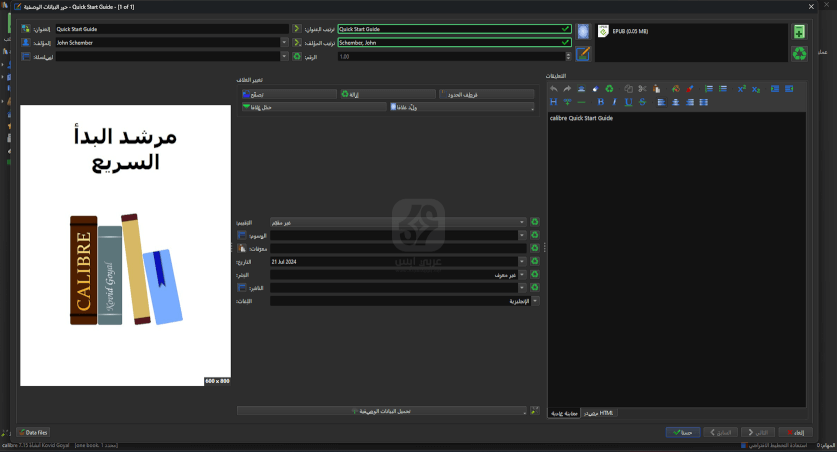Click the undo arrow in comments toolbar
The image size is (837, 452).
[x=553, y=89]
